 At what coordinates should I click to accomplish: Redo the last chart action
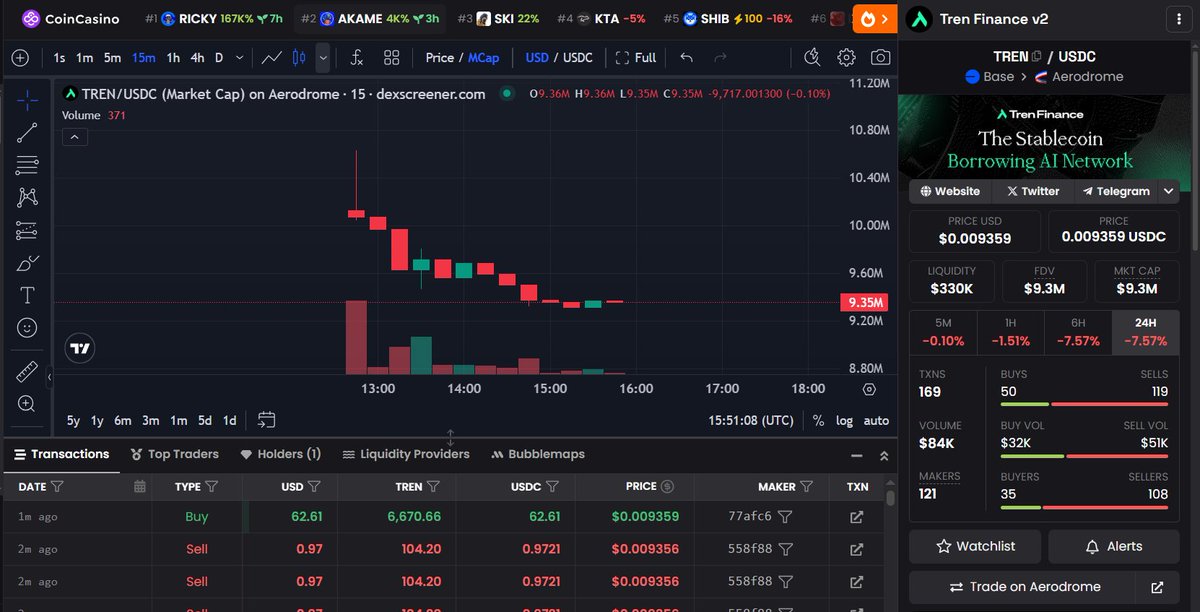pyautogui.click(x=720, y=58)
